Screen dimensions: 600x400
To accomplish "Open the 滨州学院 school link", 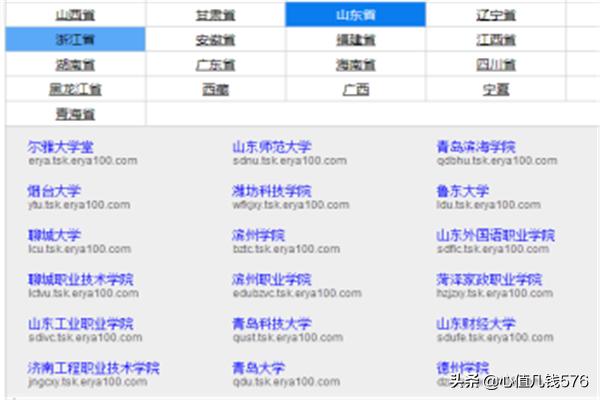I will point(259,235).
